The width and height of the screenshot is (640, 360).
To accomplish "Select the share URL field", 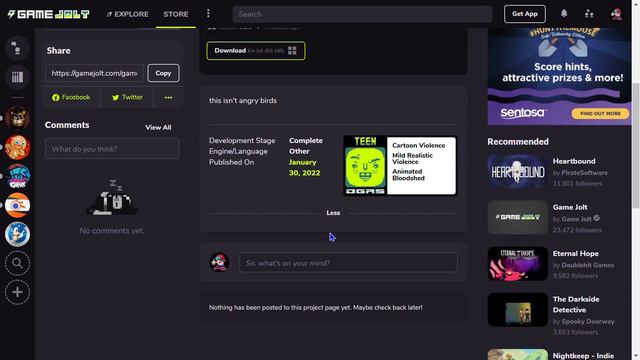I will [x=94, y=73].
